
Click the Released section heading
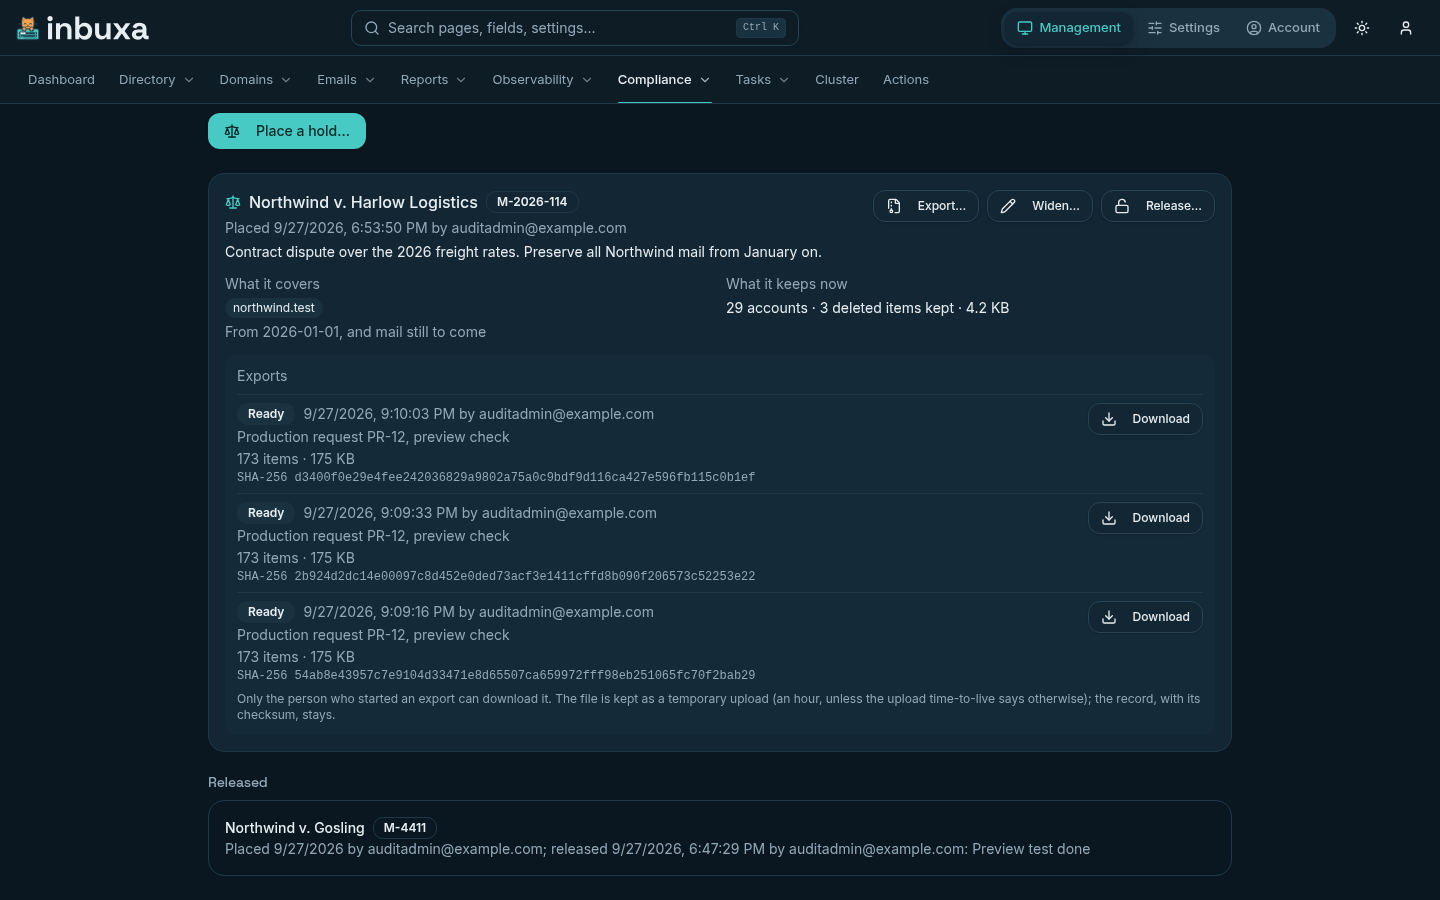click(238, 782)
